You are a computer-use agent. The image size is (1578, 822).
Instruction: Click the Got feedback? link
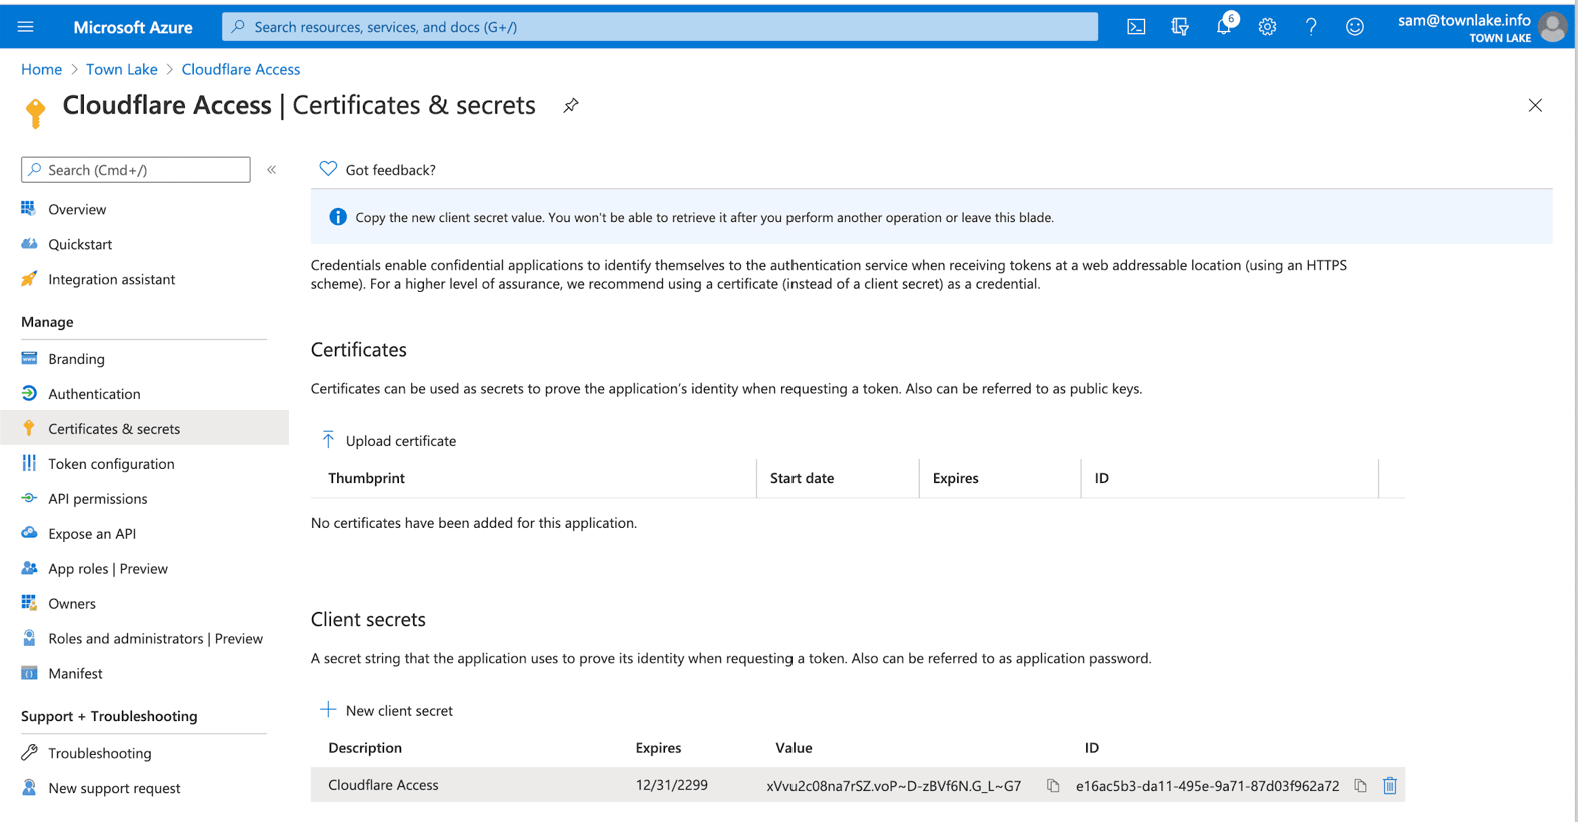390,170
